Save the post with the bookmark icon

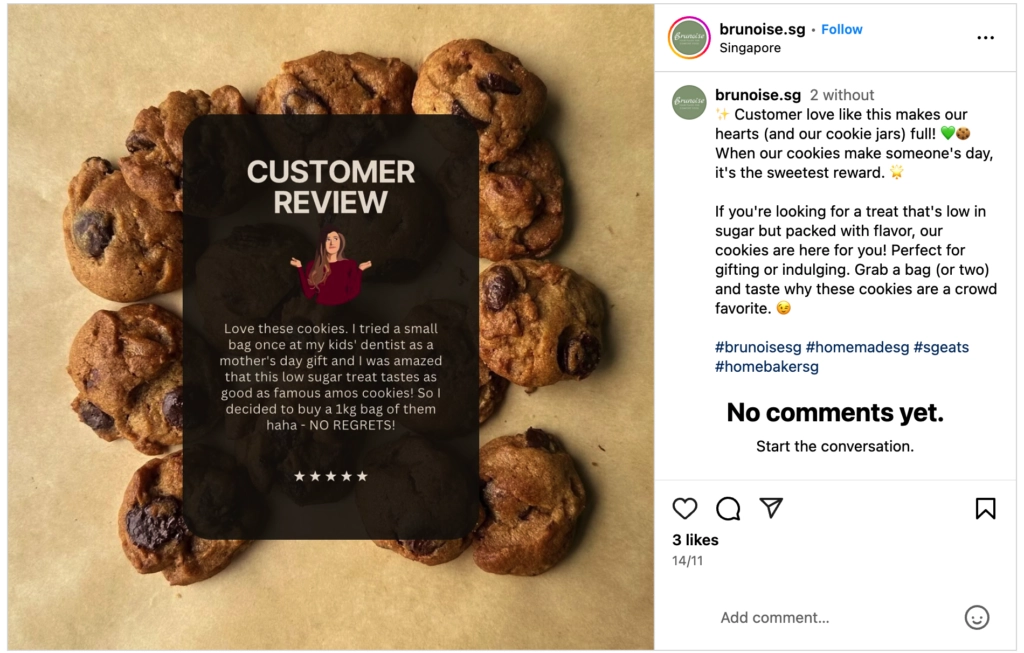(985, 508)
